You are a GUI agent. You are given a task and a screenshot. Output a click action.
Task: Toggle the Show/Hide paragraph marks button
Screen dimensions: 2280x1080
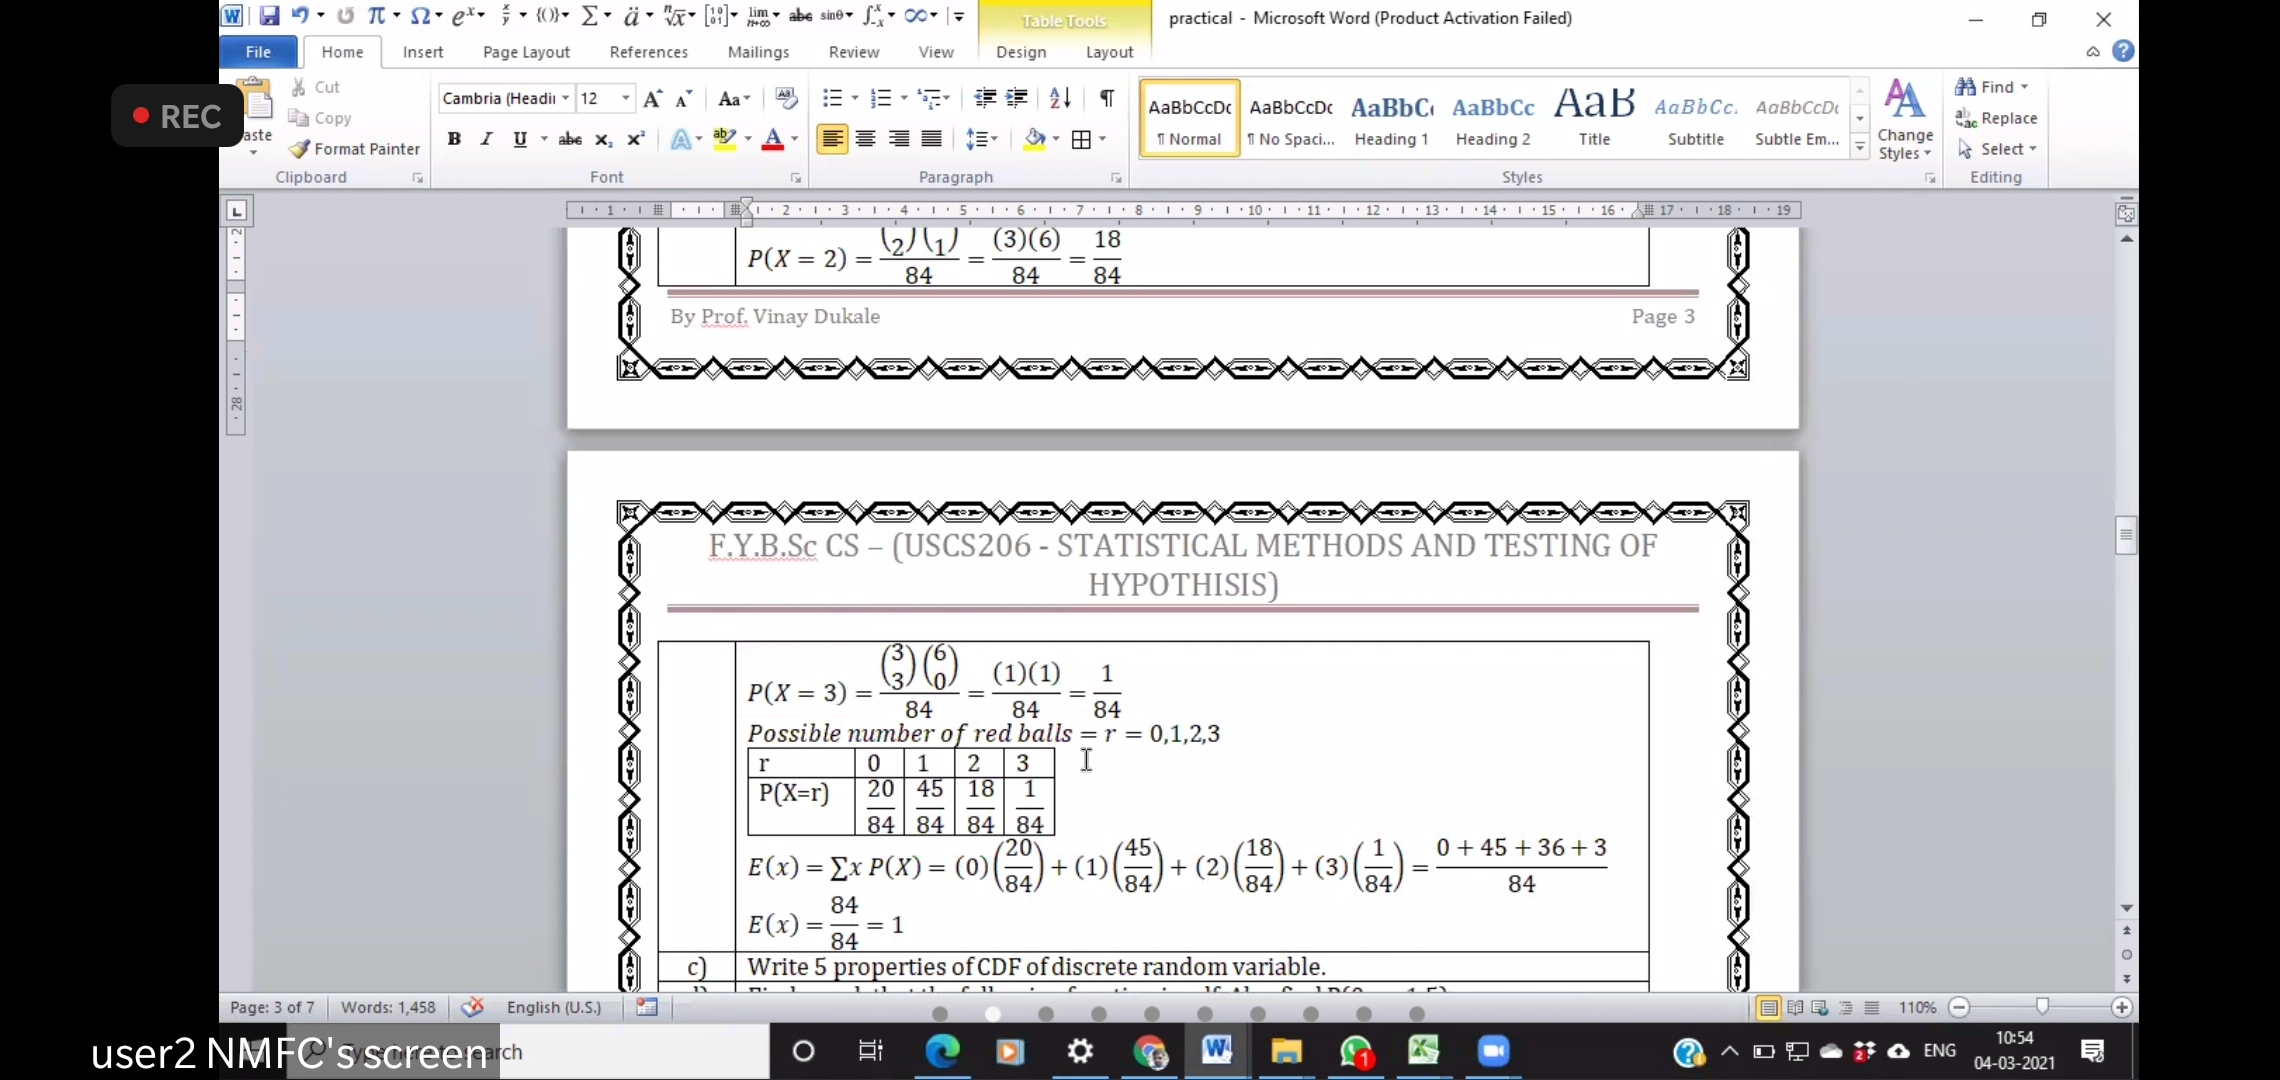(x=1107, y=98)
